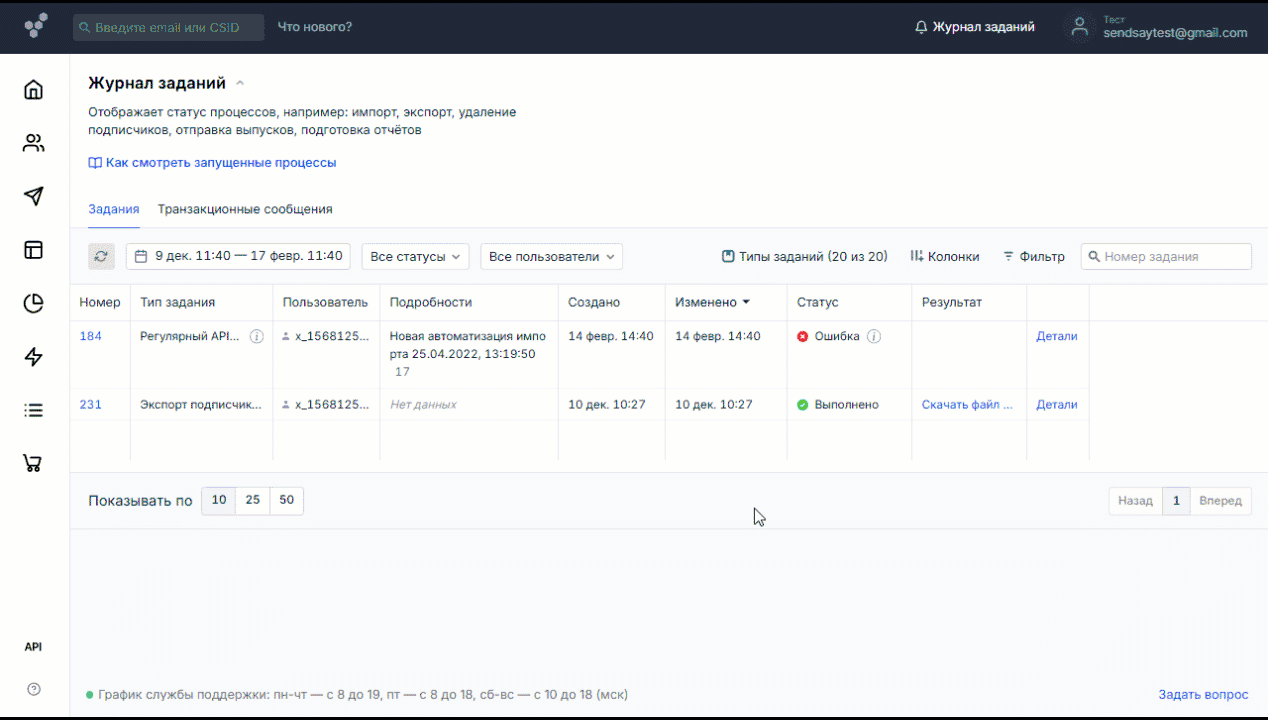
Task: Open the subscribers people icon
Action: point(34,143)
